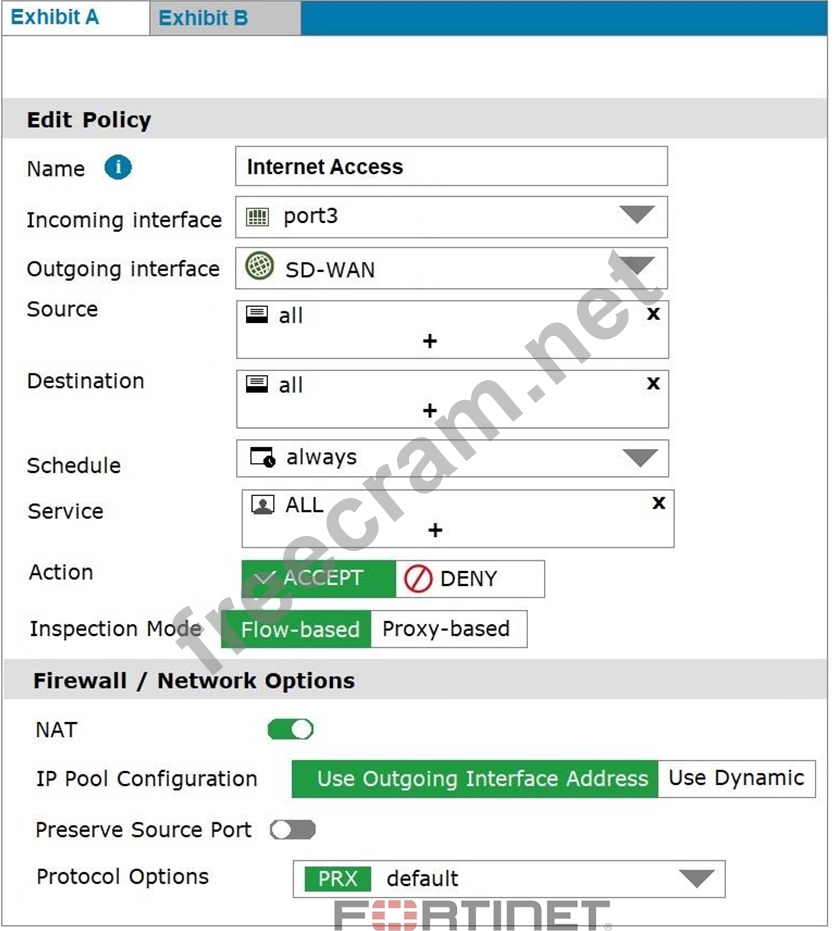The height and width of the screenshot is (931, 836).
Task: Select Use Outgoing Interface Address
Action: click(475, 779)
